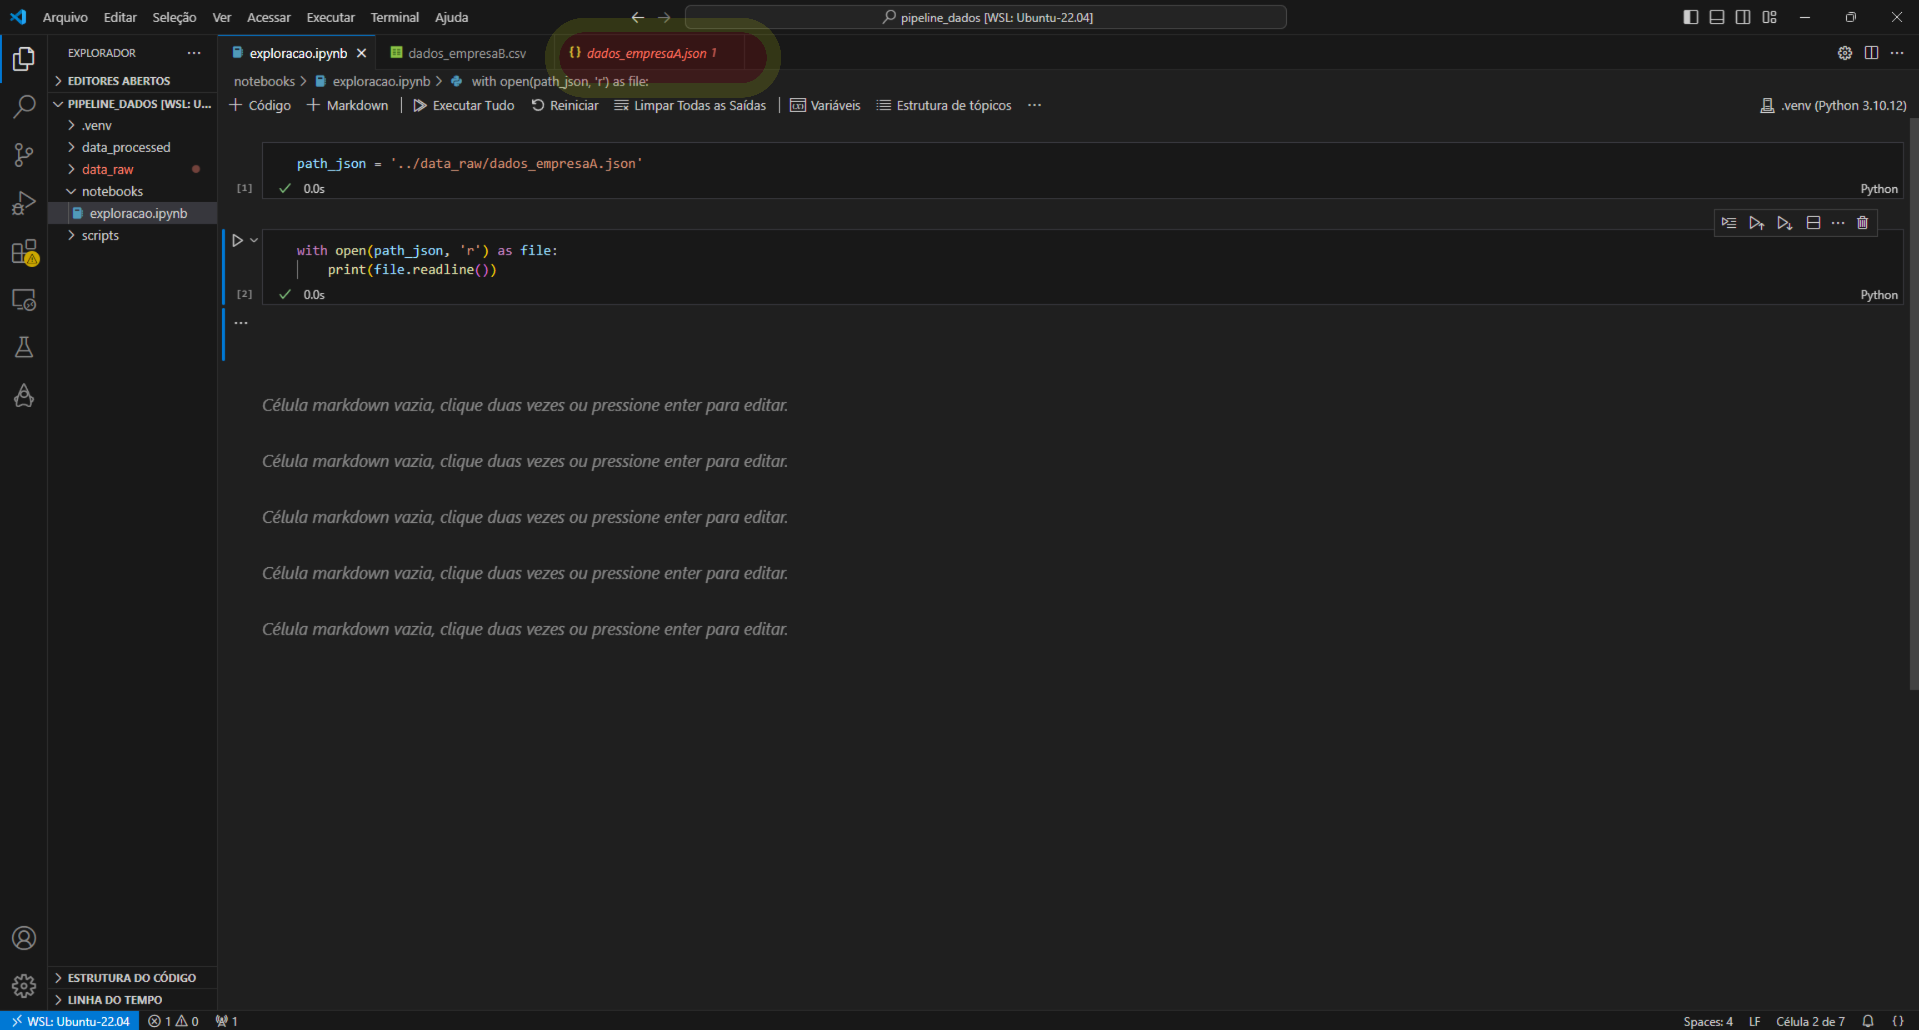
Task: Open the Accounts menu icon
Action: (24, 938)
